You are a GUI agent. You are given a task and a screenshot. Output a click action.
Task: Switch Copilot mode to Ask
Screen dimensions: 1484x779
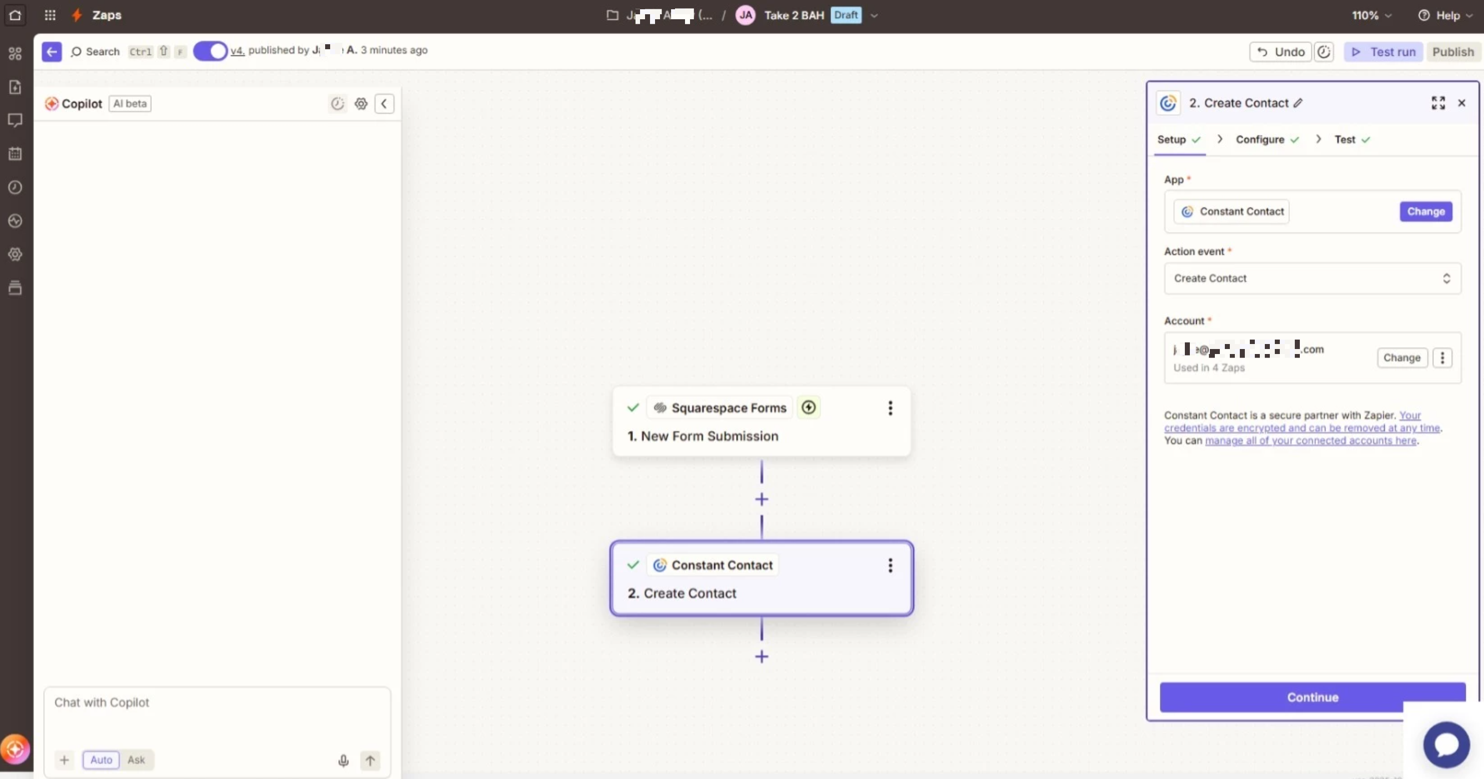click(x=136, y=760)
